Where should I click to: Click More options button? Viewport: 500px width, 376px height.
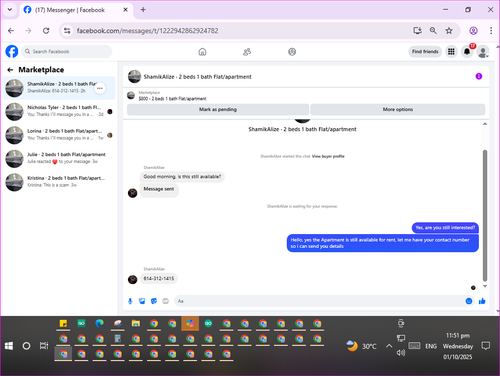tap(398, 109)
